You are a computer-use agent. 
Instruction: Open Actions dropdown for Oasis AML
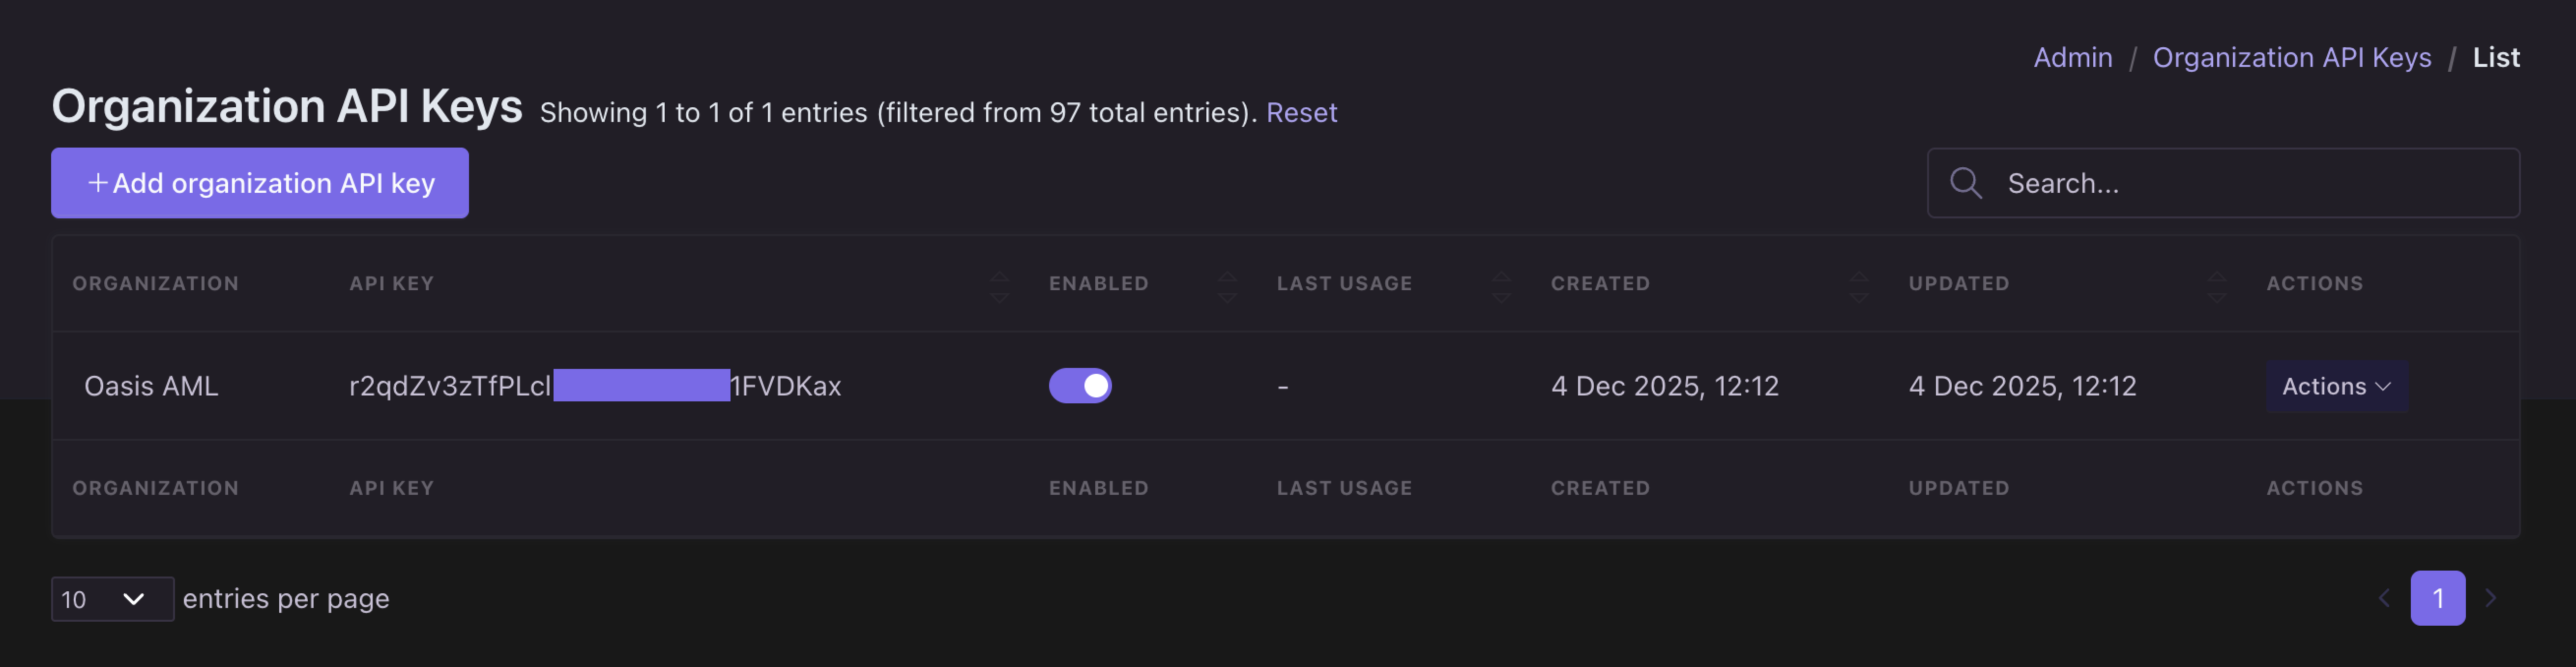pos(2336,386)
